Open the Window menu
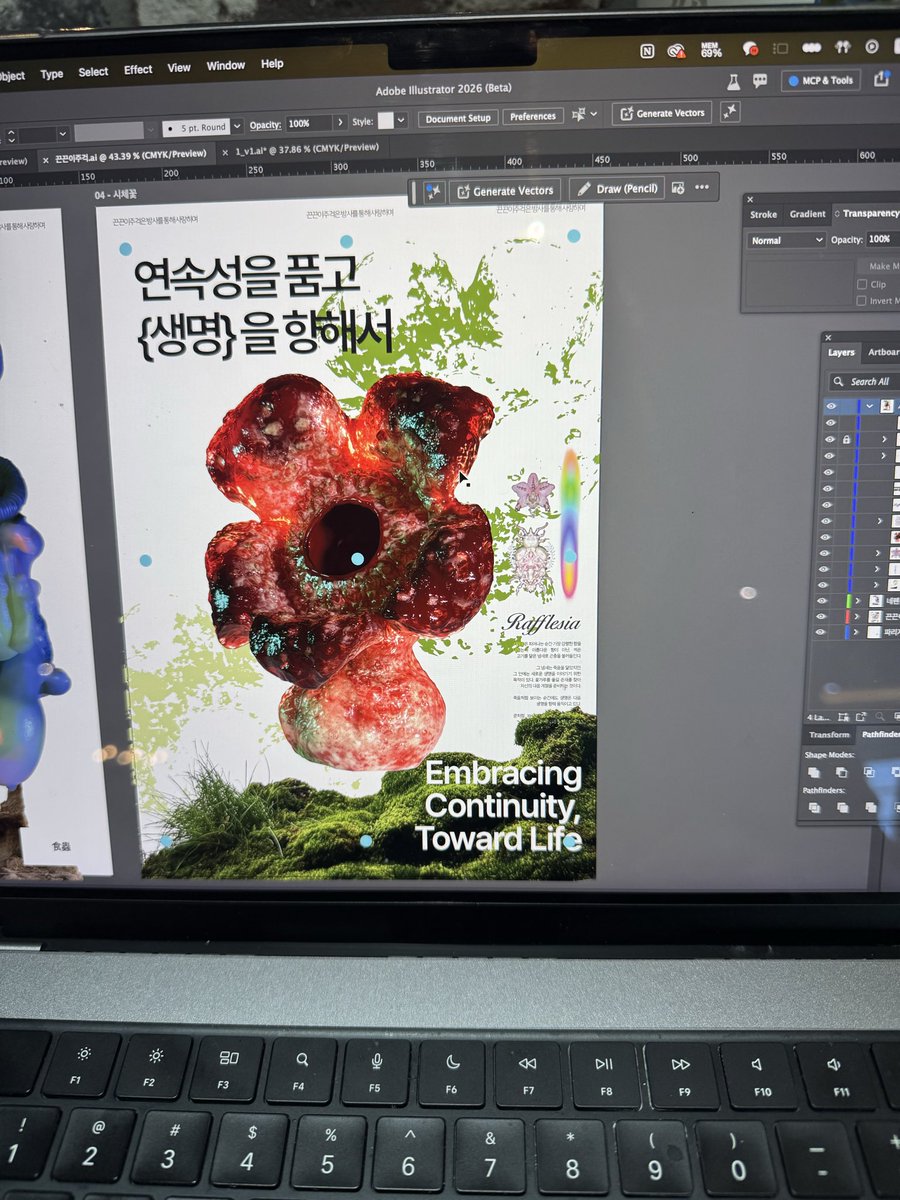900x1200 pixels. point(226,66)
